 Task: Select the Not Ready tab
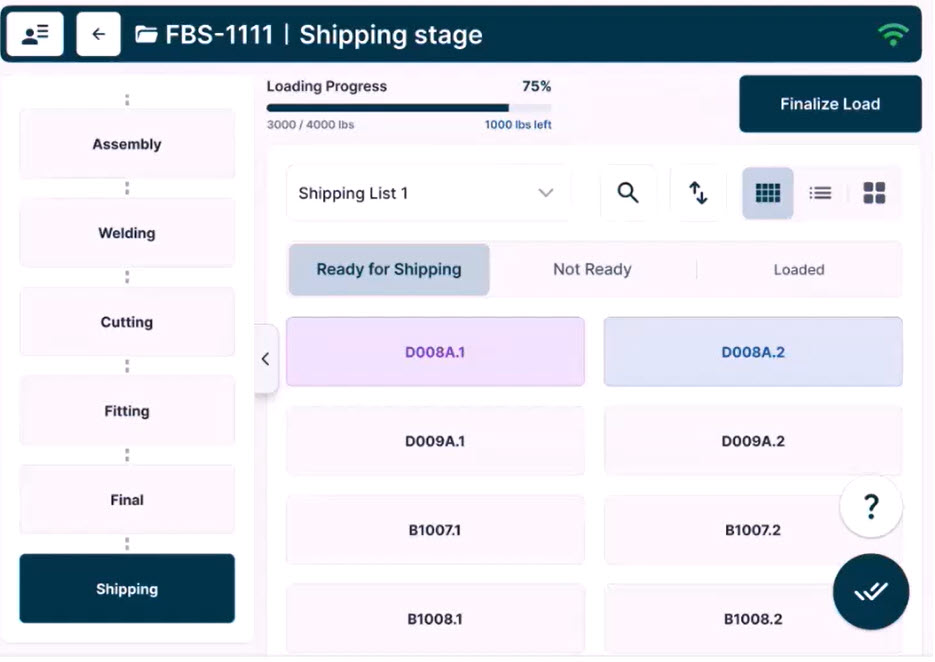point(592,270)
